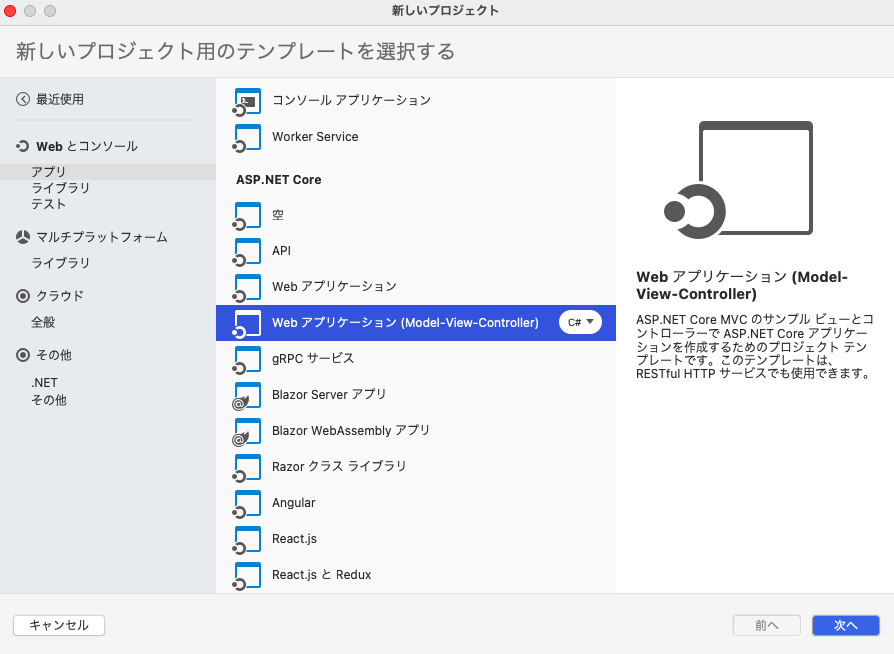Image resolution: width=894 pixels, height=654 pixels.
Task: Click the React.js と Redux icon
Action: click(247, 575)
